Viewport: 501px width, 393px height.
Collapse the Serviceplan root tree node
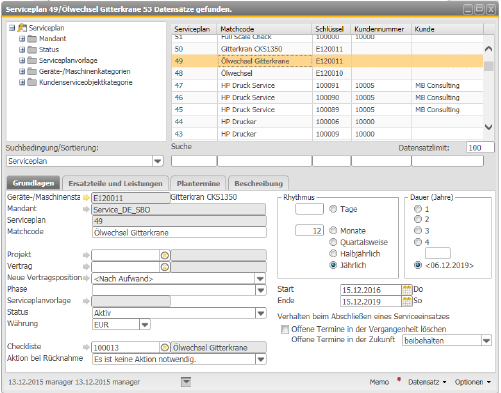click(x=12, y=28)
